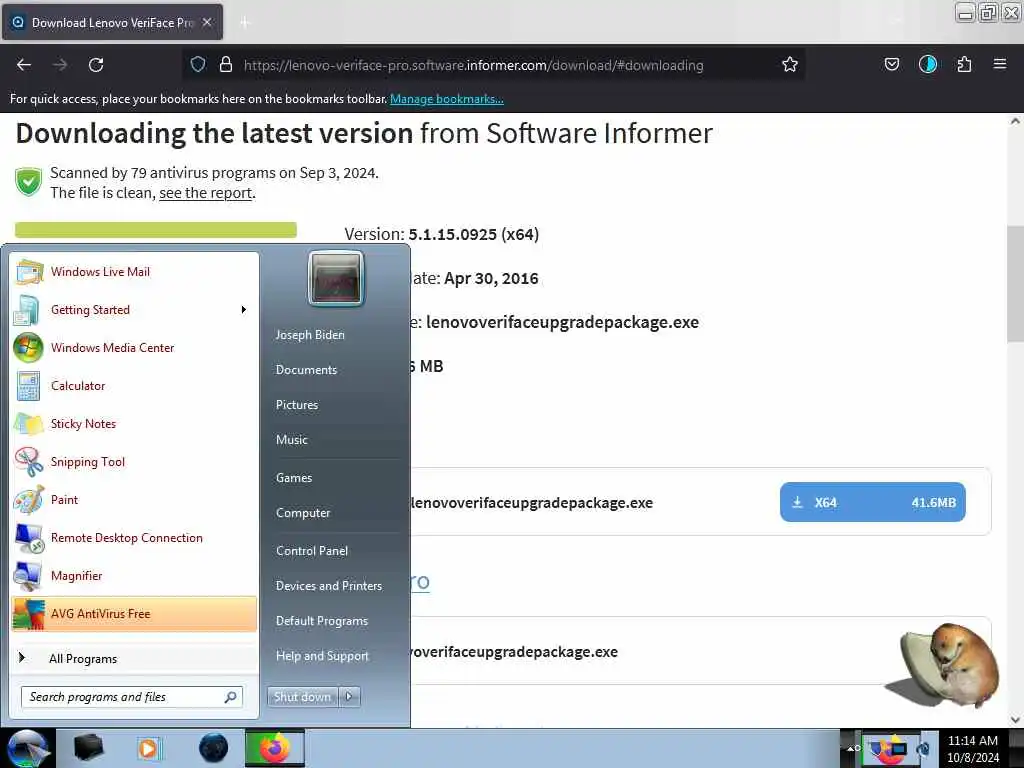Open a new tab with plus
Viewport: 1024px width, 768px height.
click(x=245, y=23)
